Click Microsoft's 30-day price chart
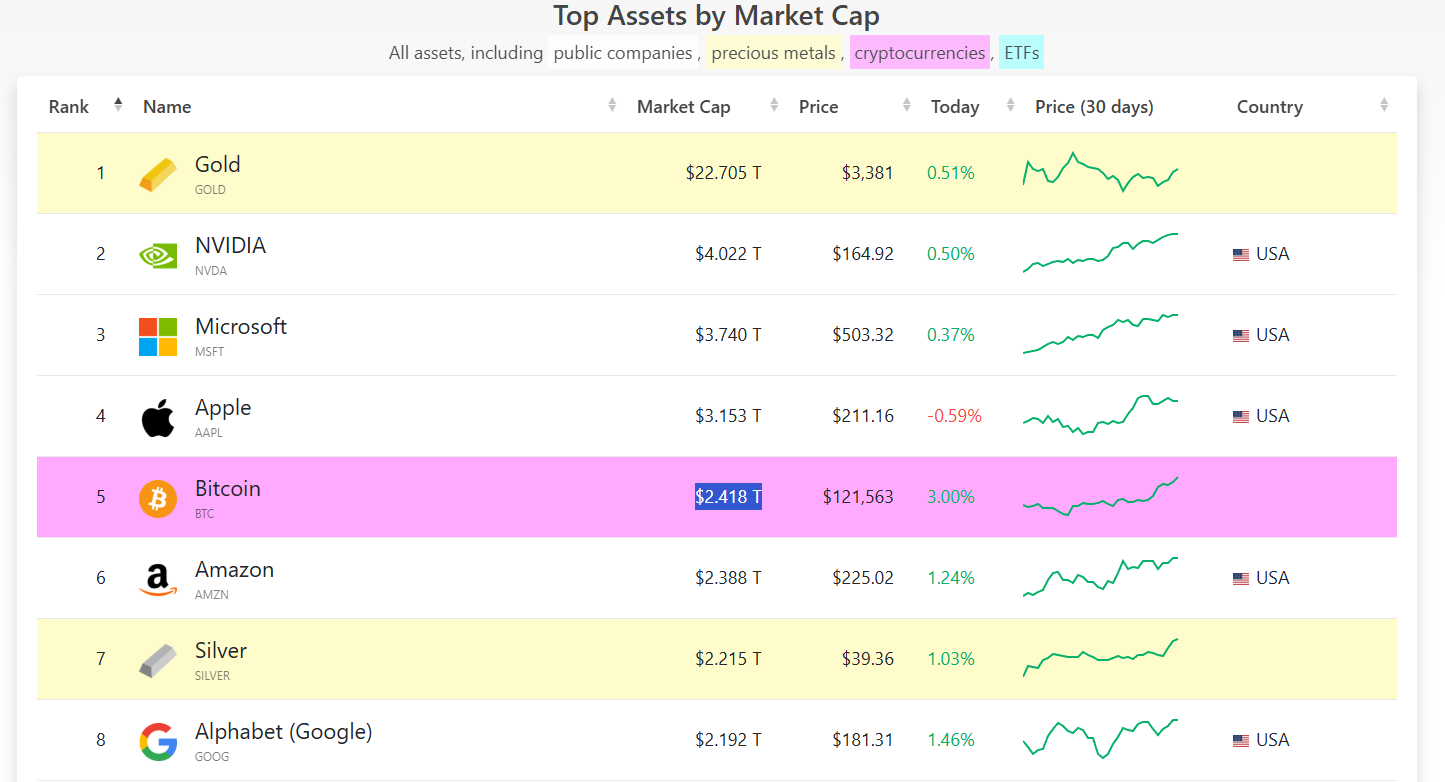The height and width of the screenshot is (782, 1445). click(x=1100, y=334)
